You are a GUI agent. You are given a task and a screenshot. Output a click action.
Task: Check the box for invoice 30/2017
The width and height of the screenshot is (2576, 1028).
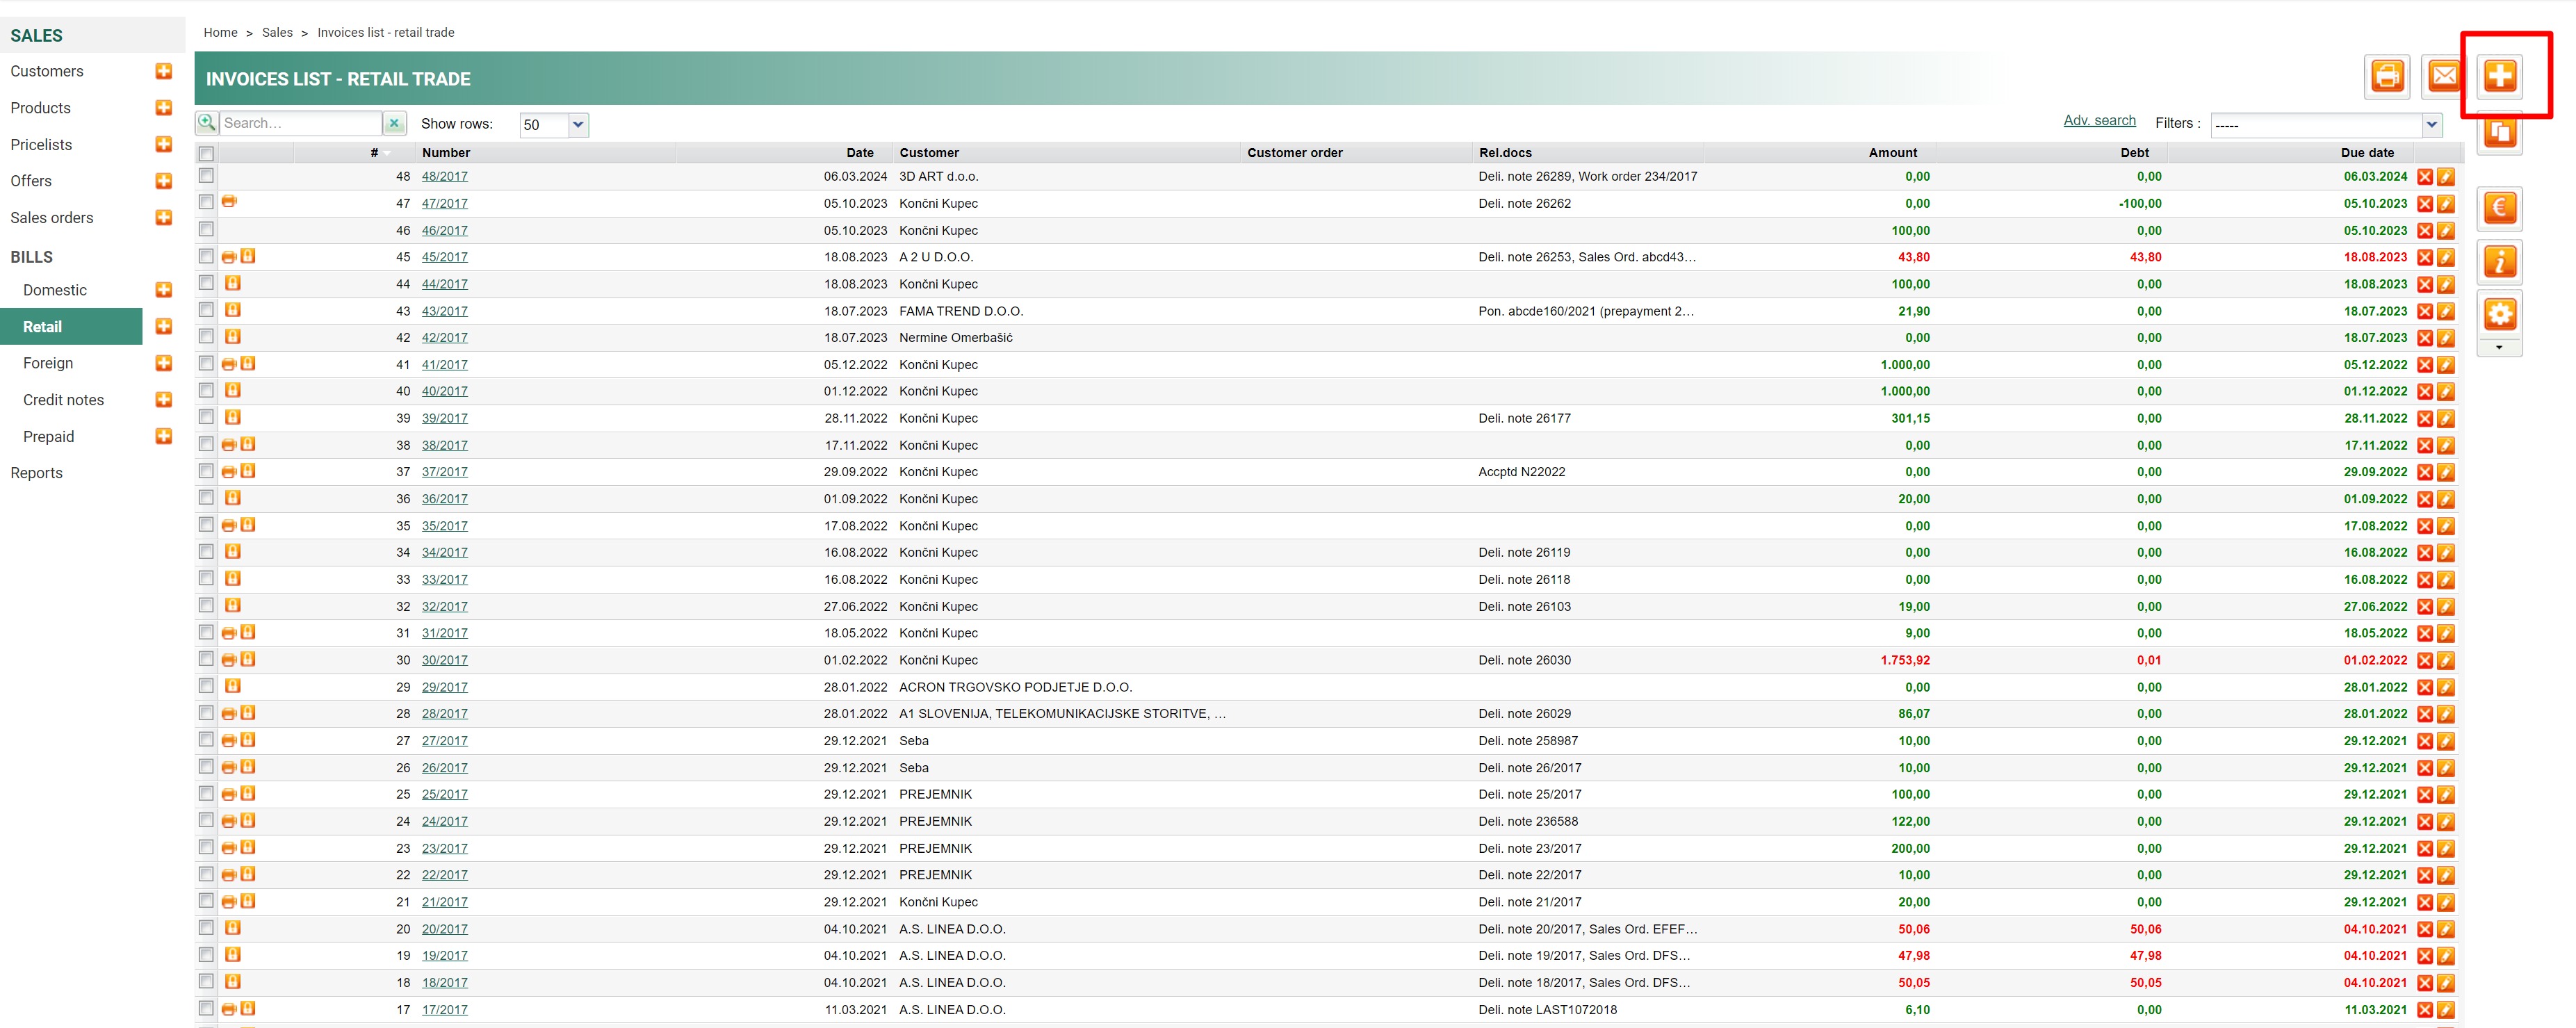click(x=206, y=659)
